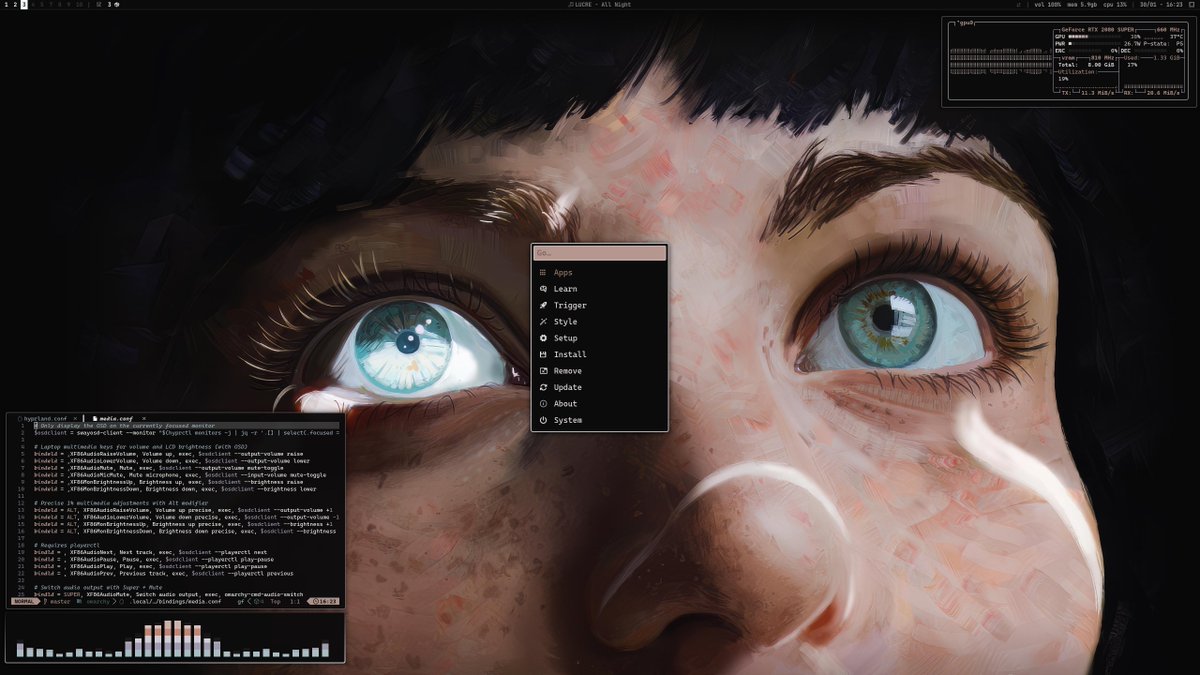Click the NORMAL mode indicator in statusline
The width and height of the screenshot is (1200, 675).
pyautogui.click(x=24, y=601)
